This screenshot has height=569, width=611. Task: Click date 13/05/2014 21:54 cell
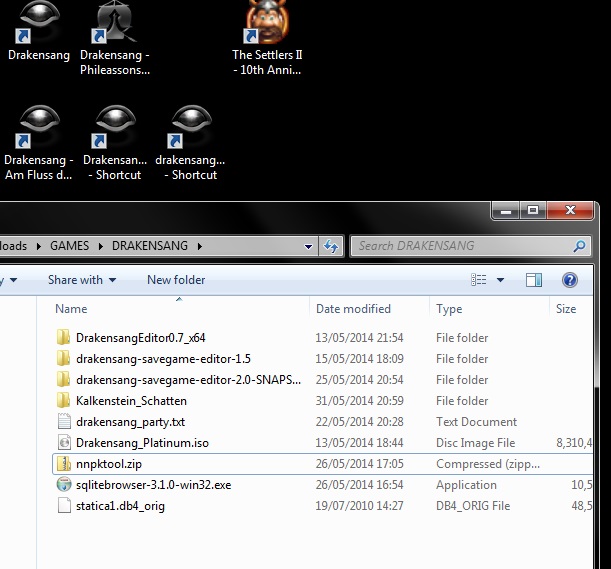(x=359, y=338)
